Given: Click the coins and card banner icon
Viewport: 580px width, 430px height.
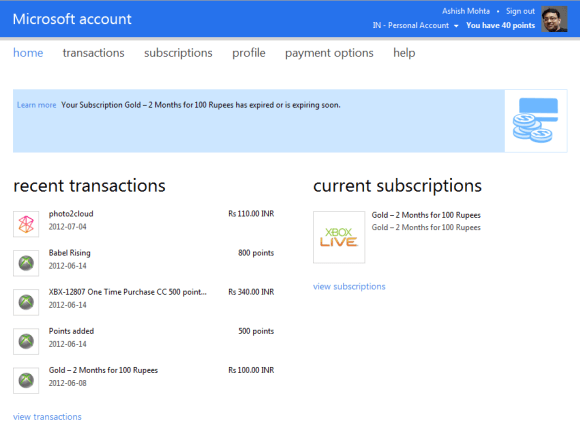Looking at the screenshot, I should (535, 120).
